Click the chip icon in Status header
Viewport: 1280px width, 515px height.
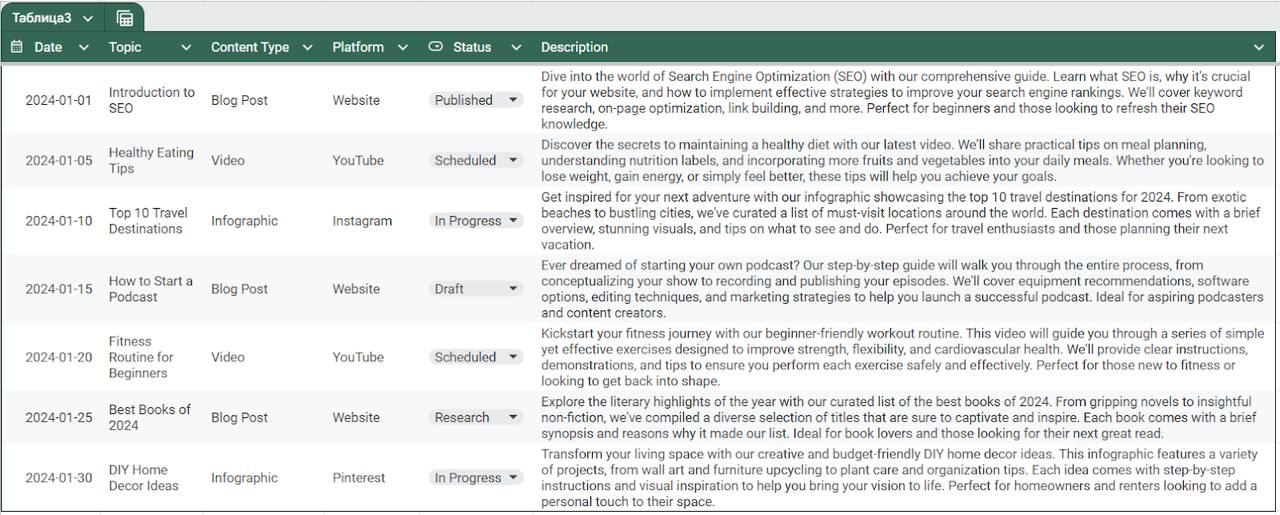[435, 47]
